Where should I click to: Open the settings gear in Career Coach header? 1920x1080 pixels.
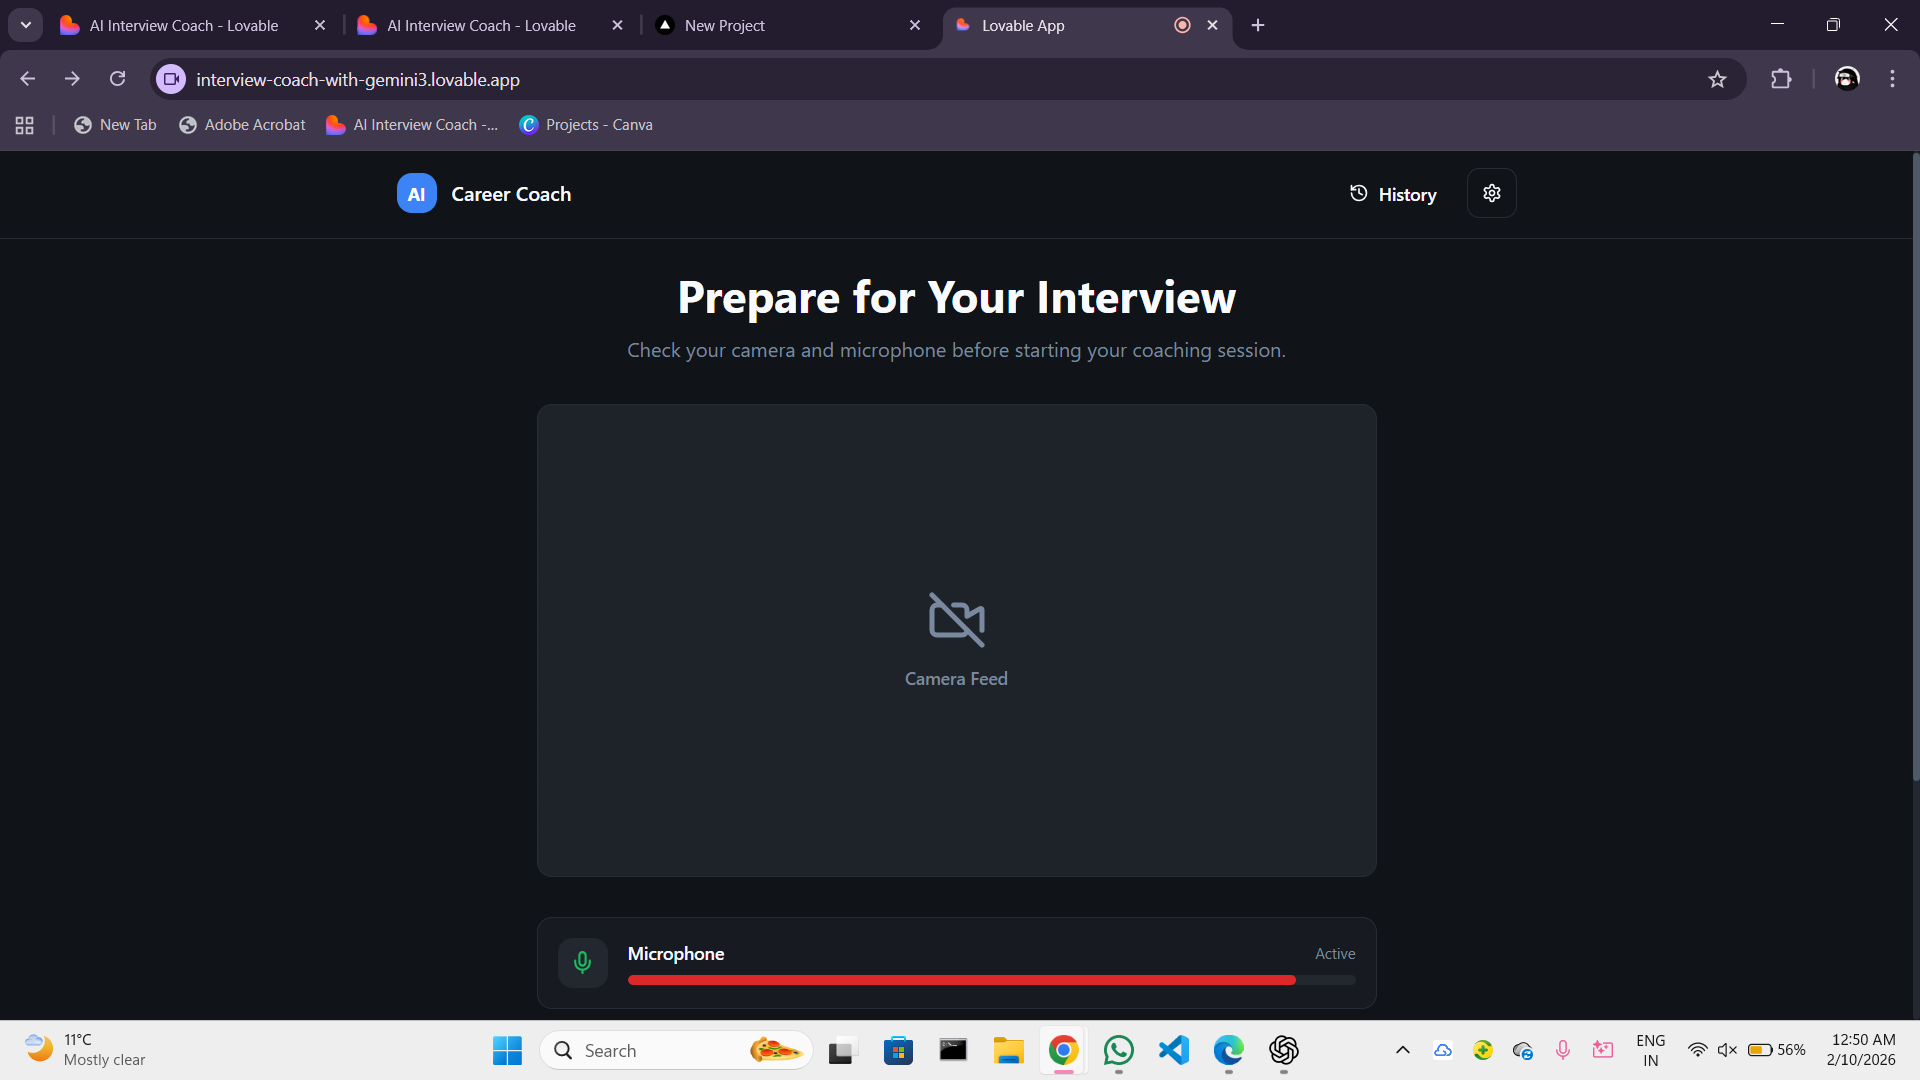(1491, 193)
